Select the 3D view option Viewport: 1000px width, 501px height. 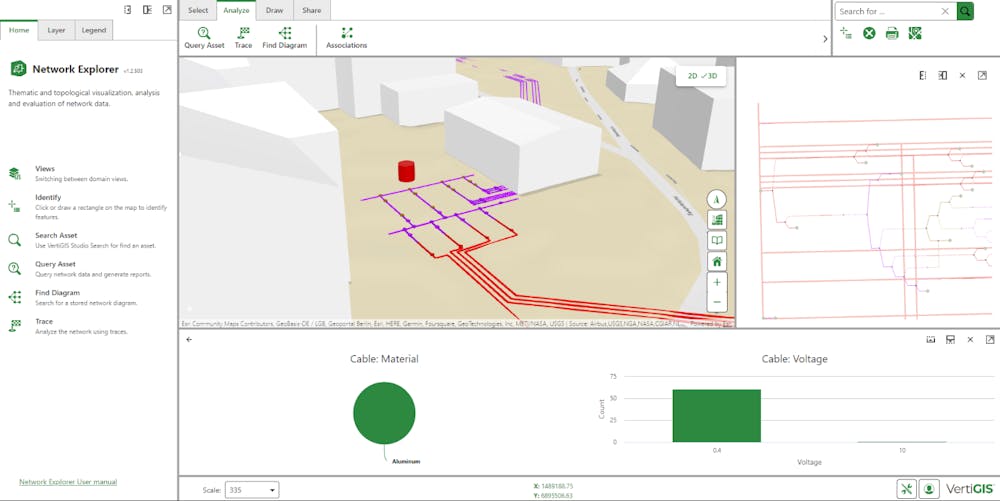coord(709,76)
